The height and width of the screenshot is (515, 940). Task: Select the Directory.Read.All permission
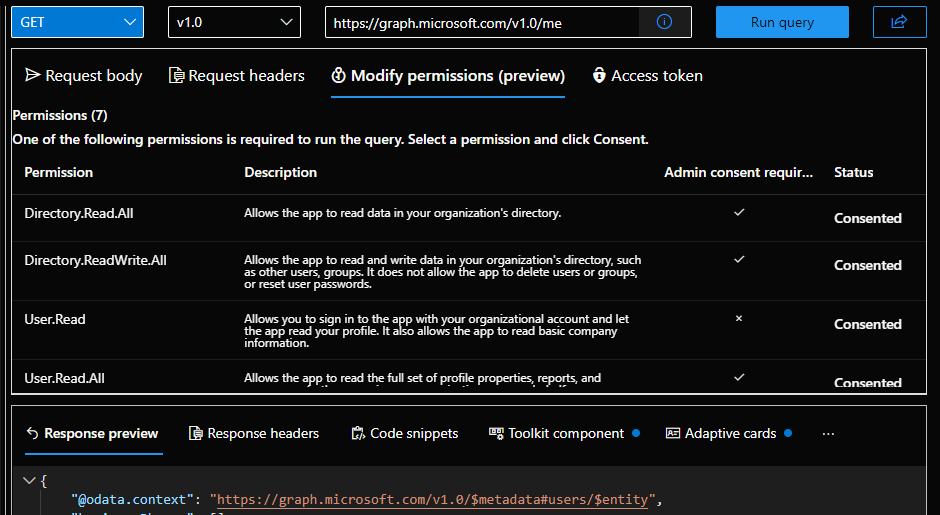79,213
